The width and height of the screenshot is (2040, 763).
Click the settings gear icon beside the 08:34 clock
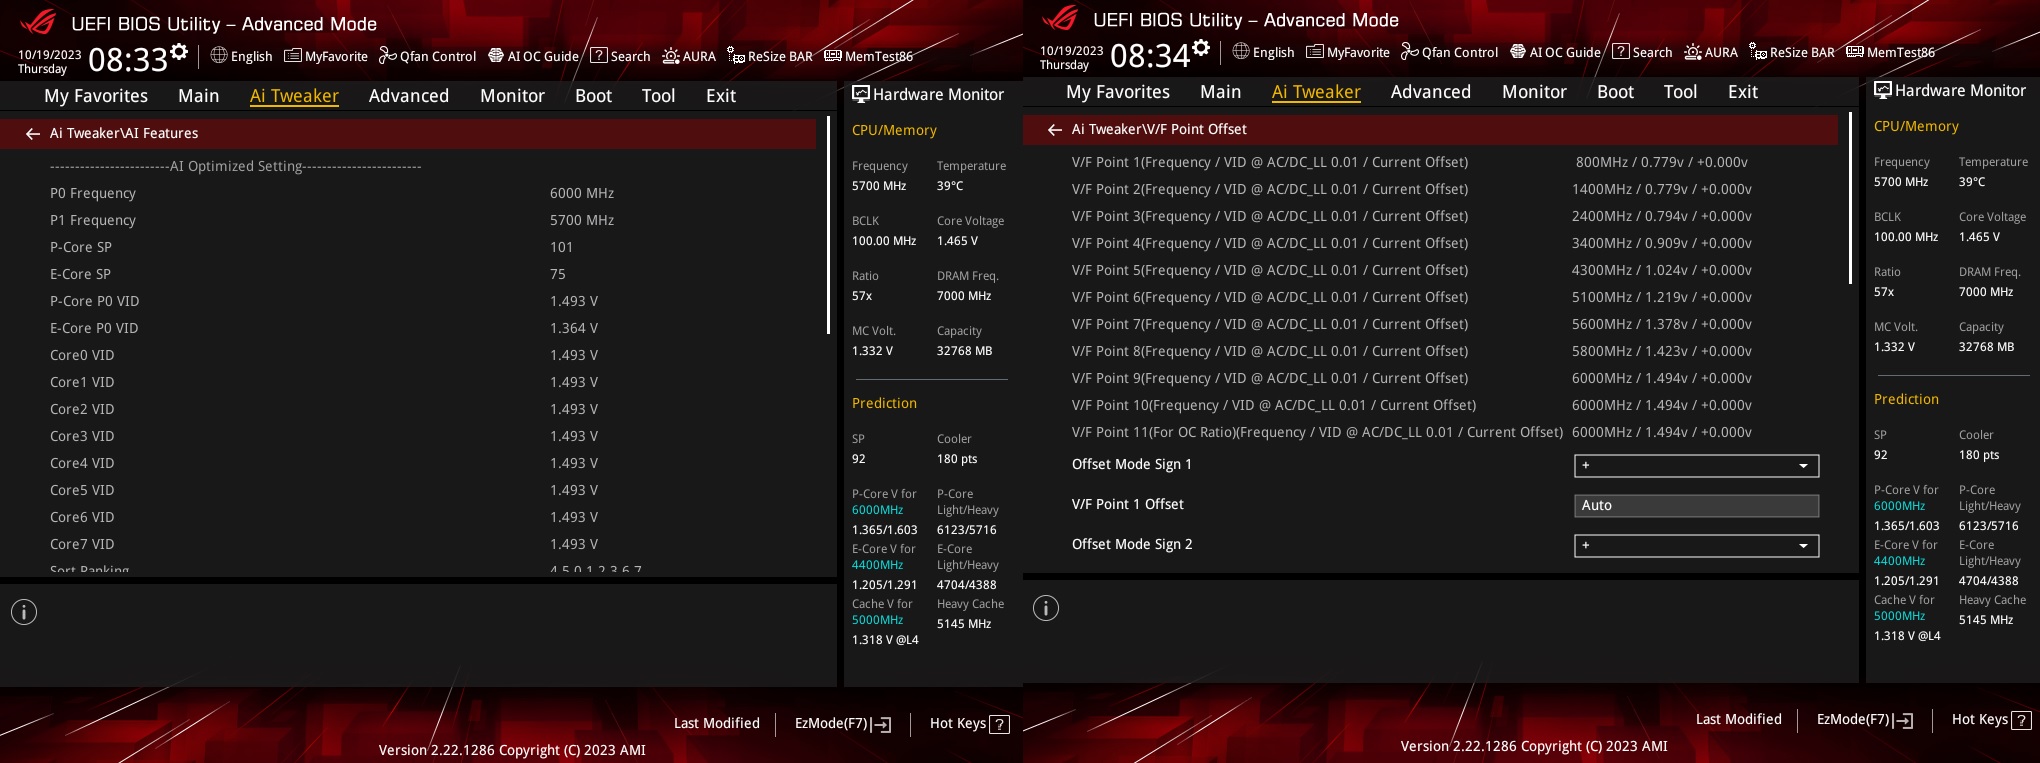[1201, 47]
